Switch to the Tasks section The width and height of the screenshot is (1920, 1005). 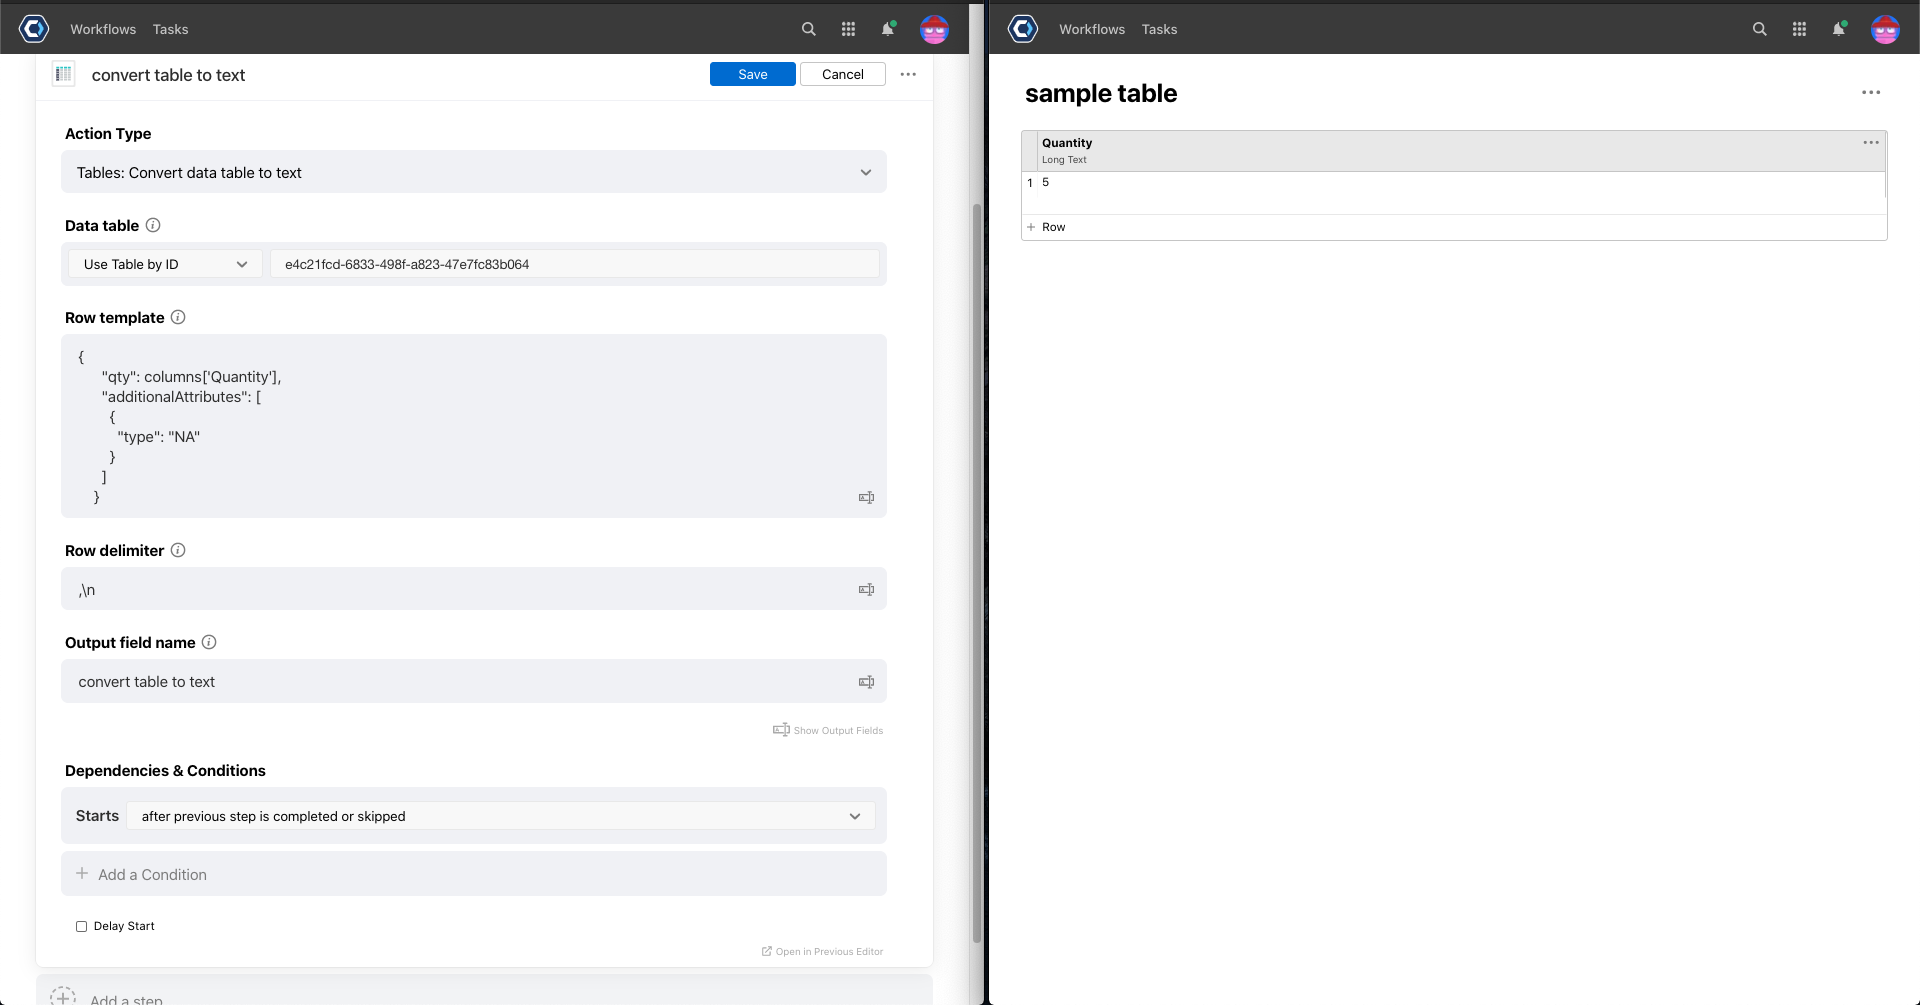[170, 29]
